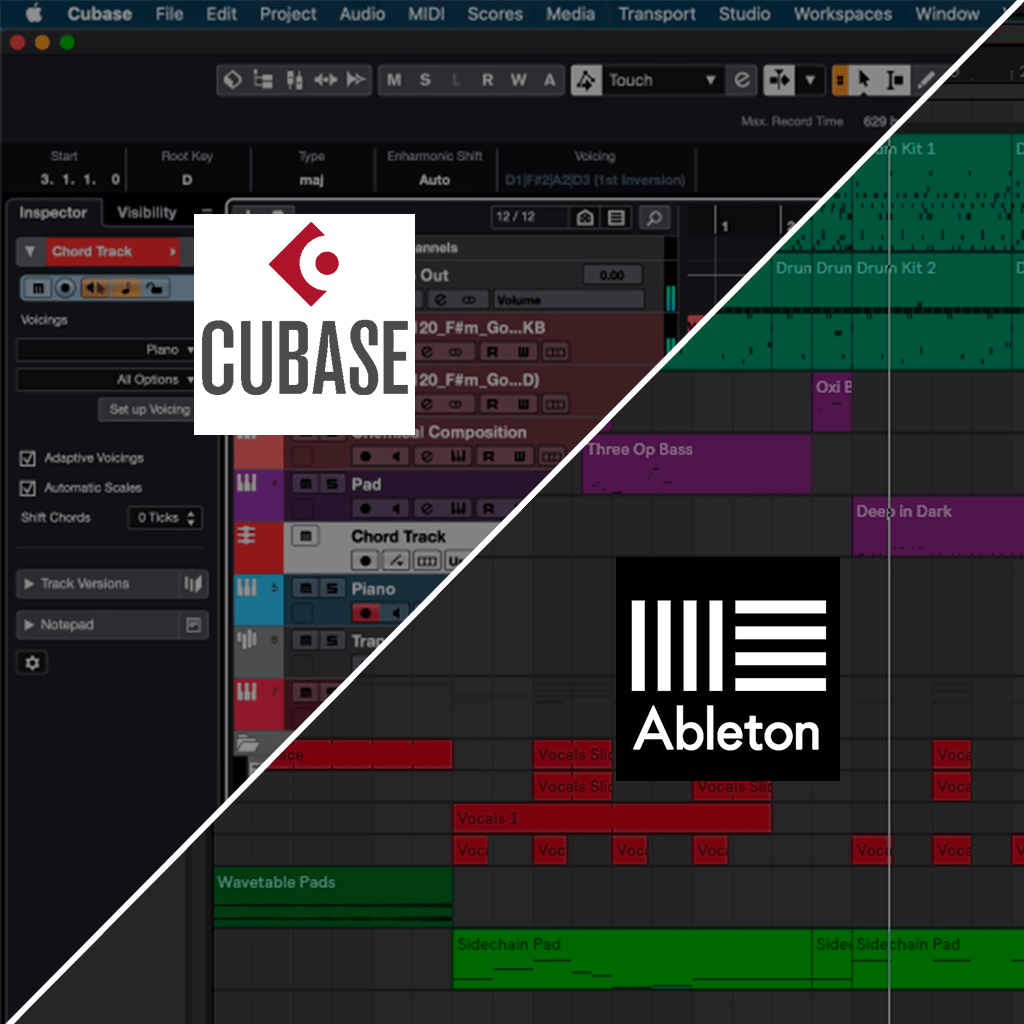
Task: Toggle global Read automation (R)
Action: pyautogui.click(x=487, y=80)
